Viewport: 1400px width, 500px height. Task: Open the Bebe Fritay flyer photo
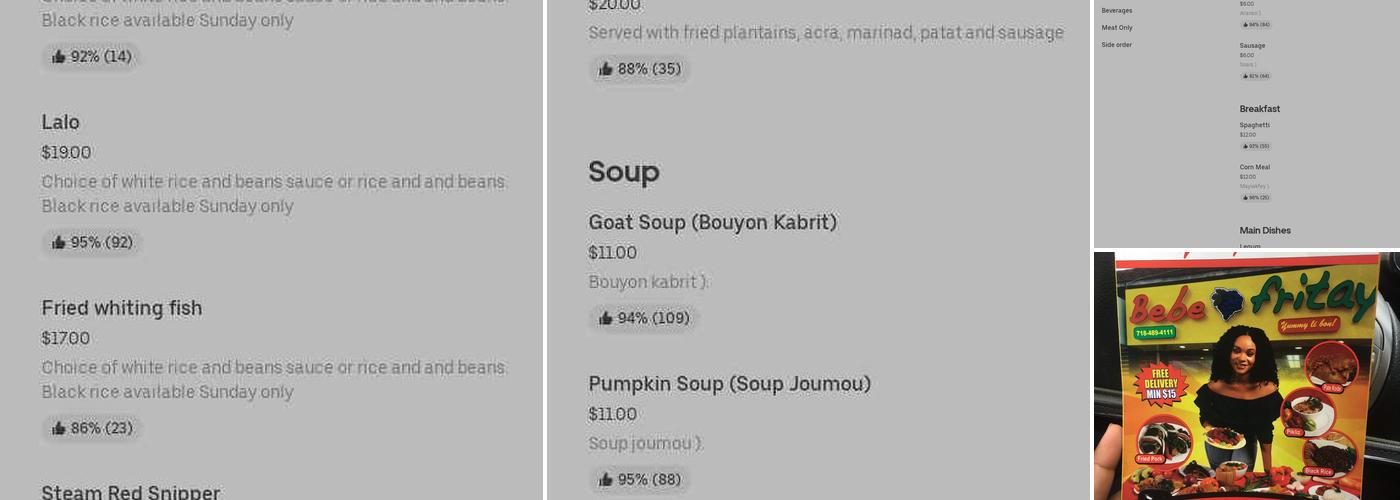click(x=1246, y=376)
